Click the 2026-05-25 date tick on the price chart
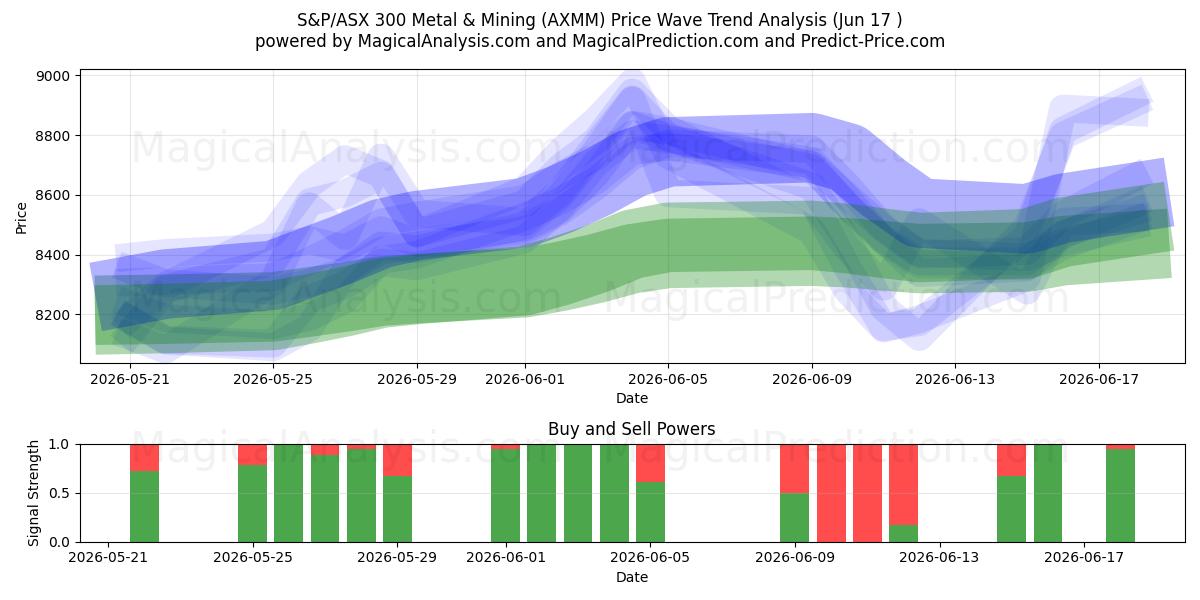The height and width of the screenshot is (600, 1200). tap(274, 379)
